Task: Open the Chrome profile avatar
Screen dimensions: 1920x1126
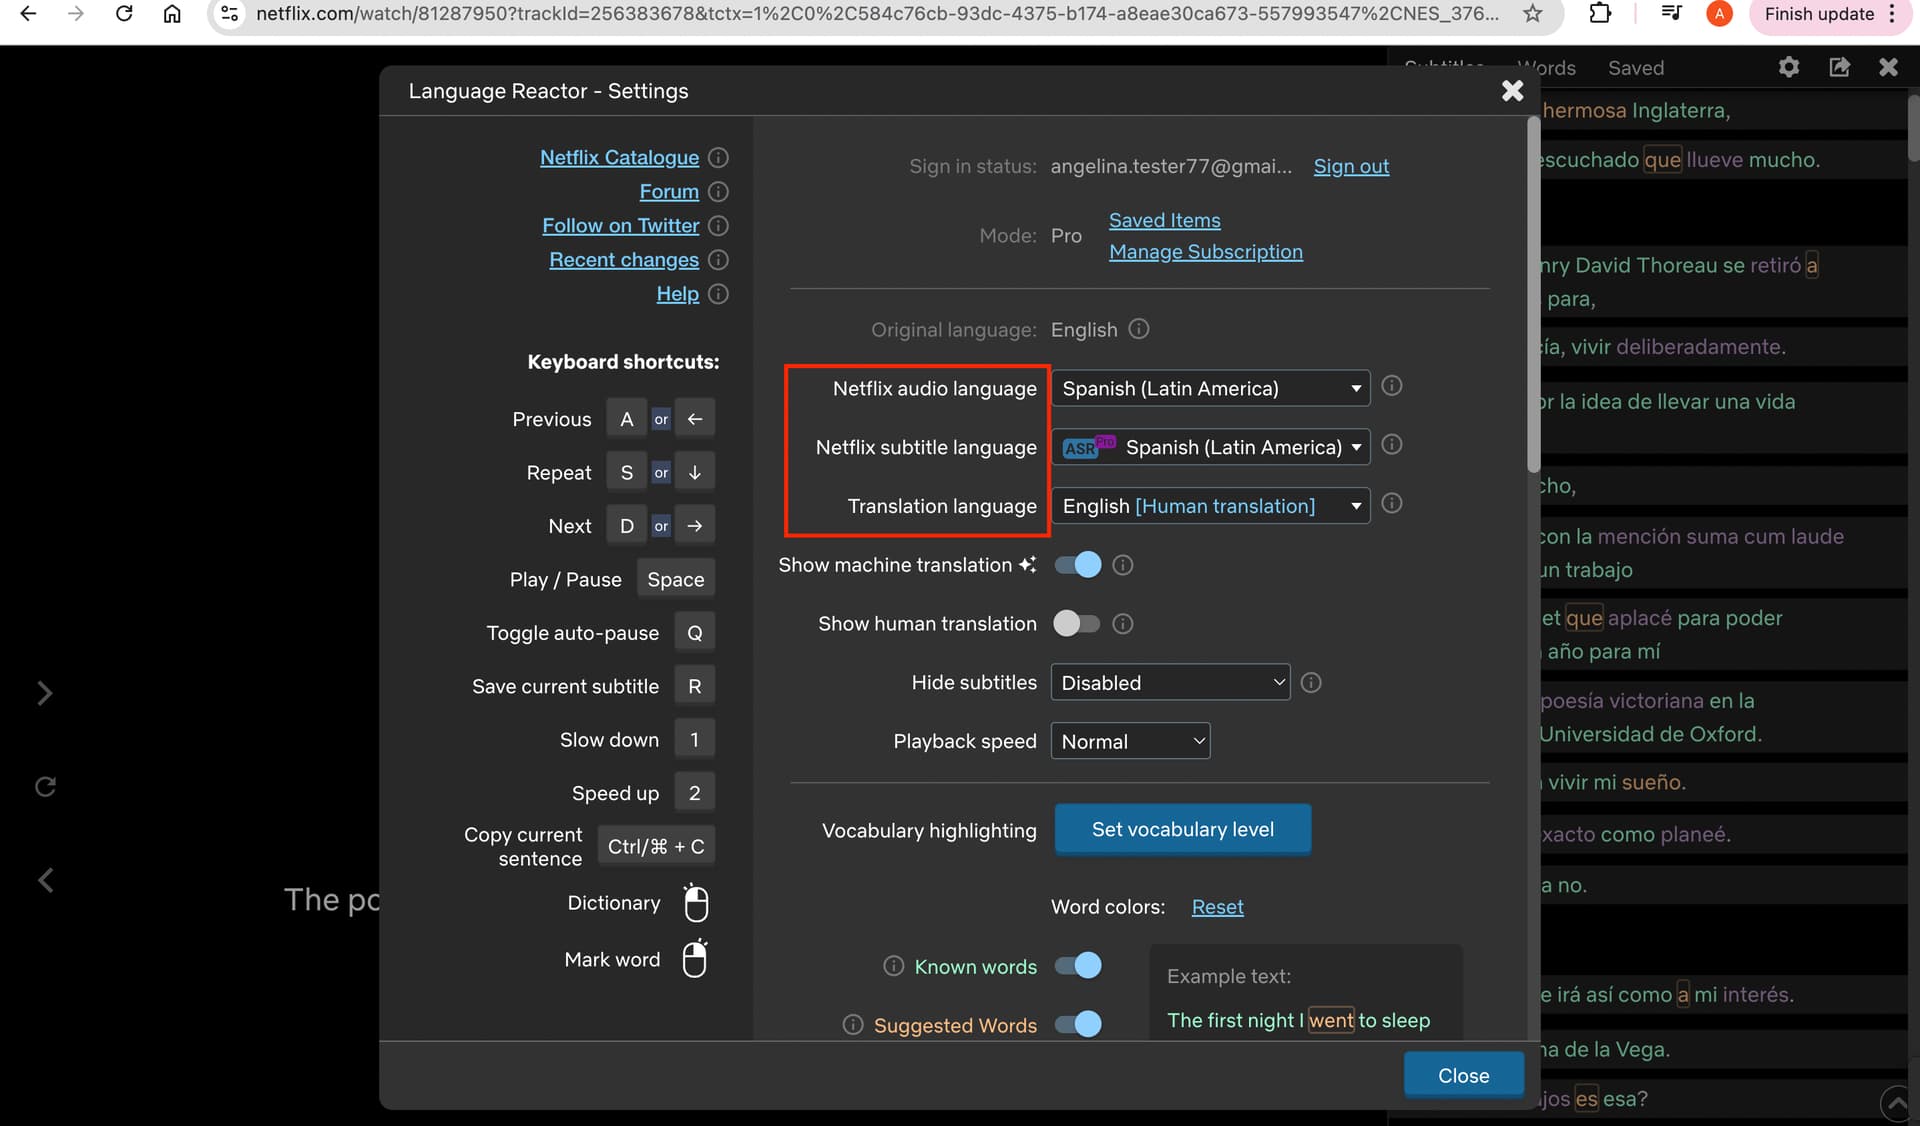Action: coord(1719,14)
